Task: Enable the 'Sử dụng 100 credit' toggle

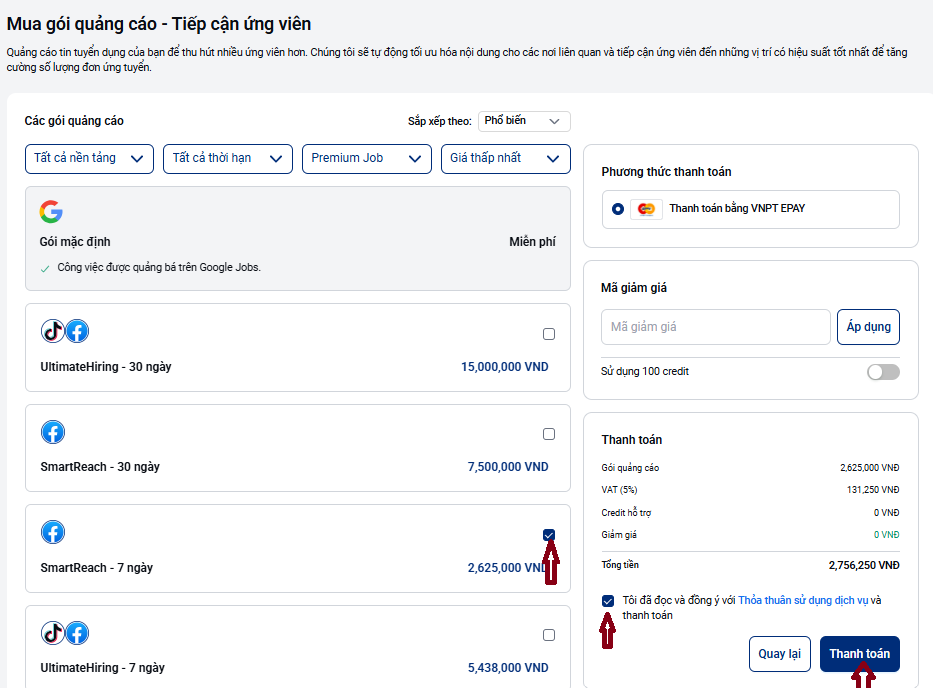Action: pos(883,372)
